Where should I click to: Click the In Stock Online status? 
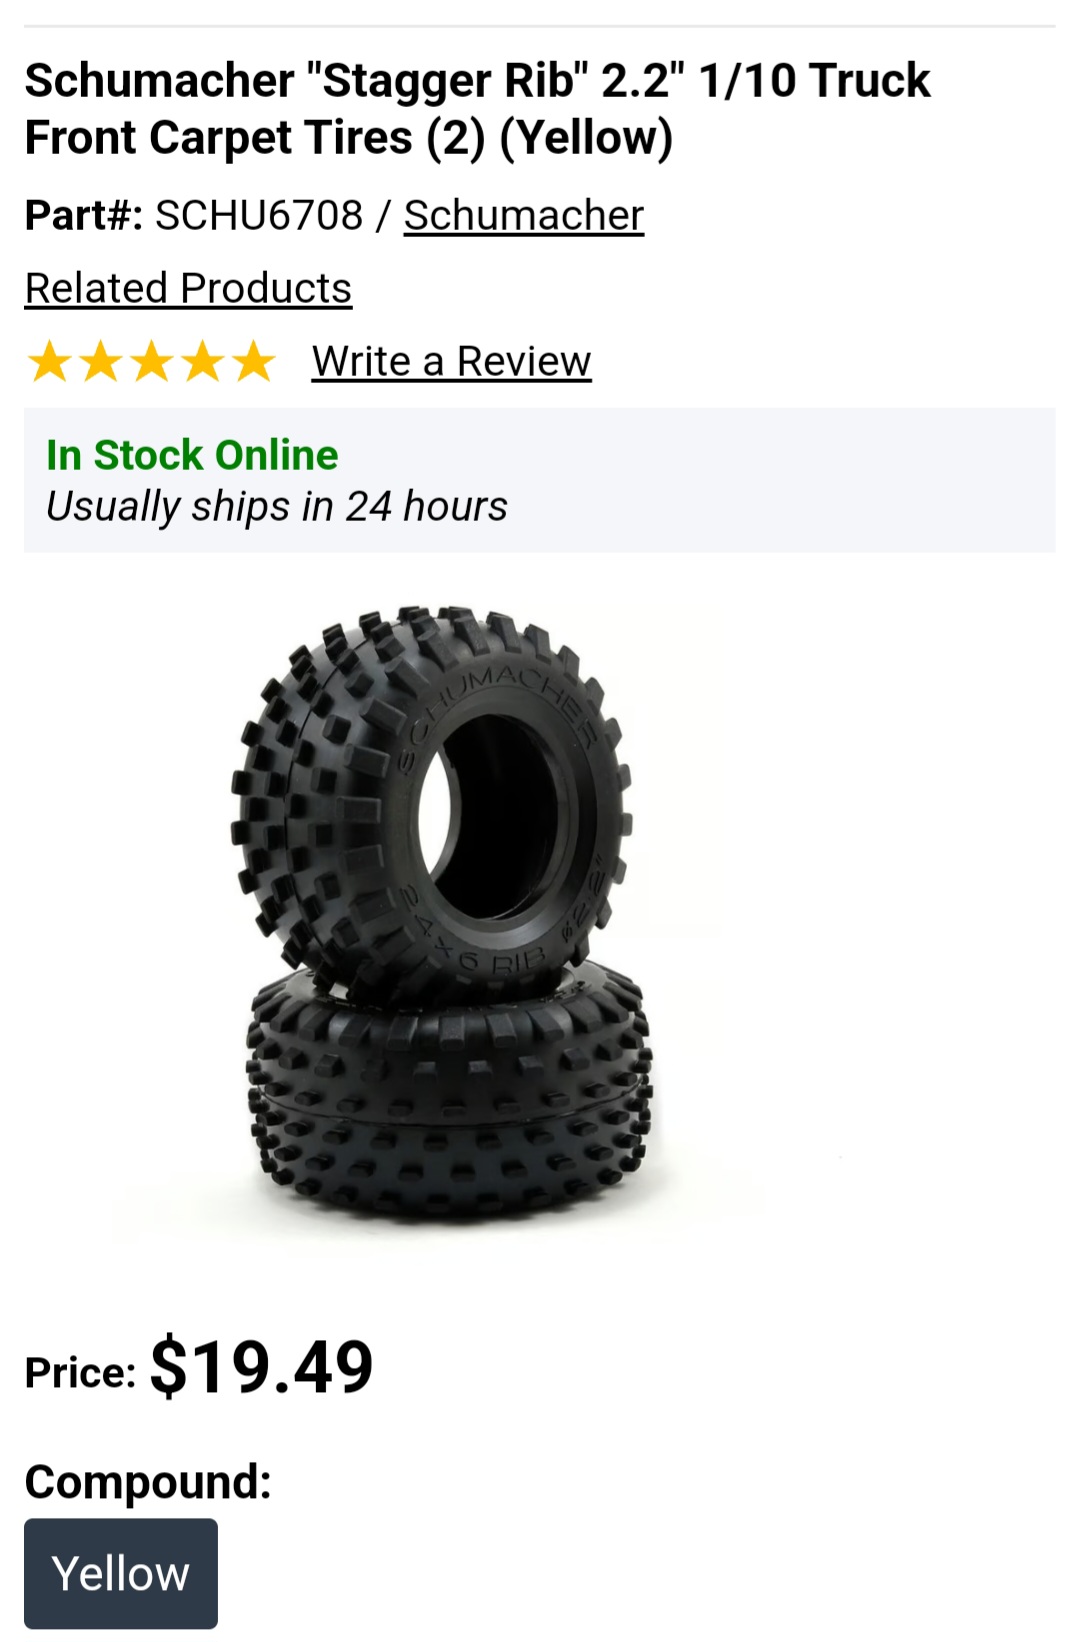click(x=192, y=455)
